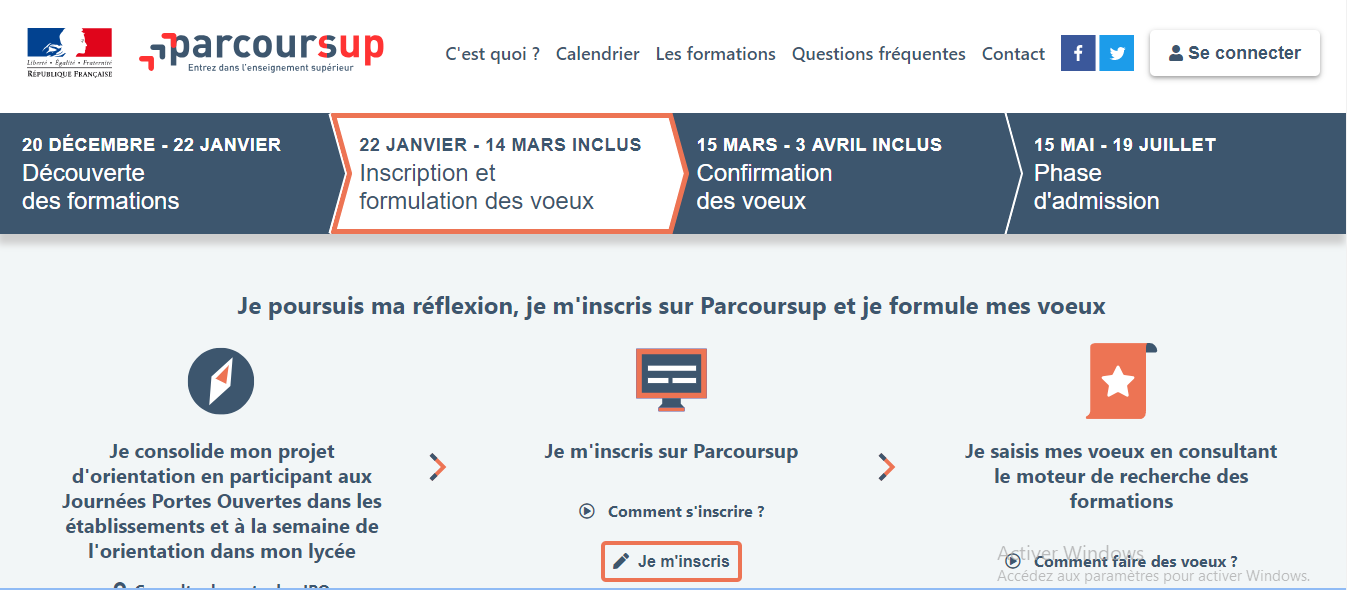Click the orange star document icon

(1121, 381)
